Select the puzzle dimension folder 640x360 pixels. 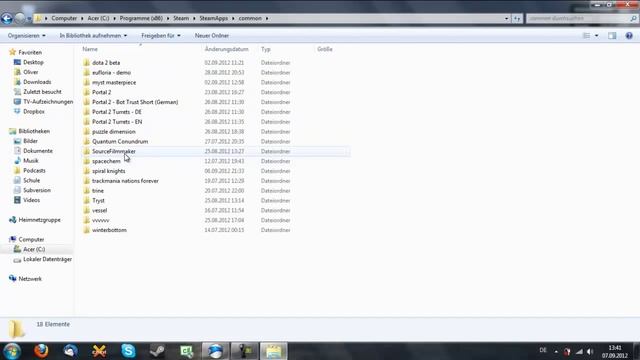[x=113, y=132]
